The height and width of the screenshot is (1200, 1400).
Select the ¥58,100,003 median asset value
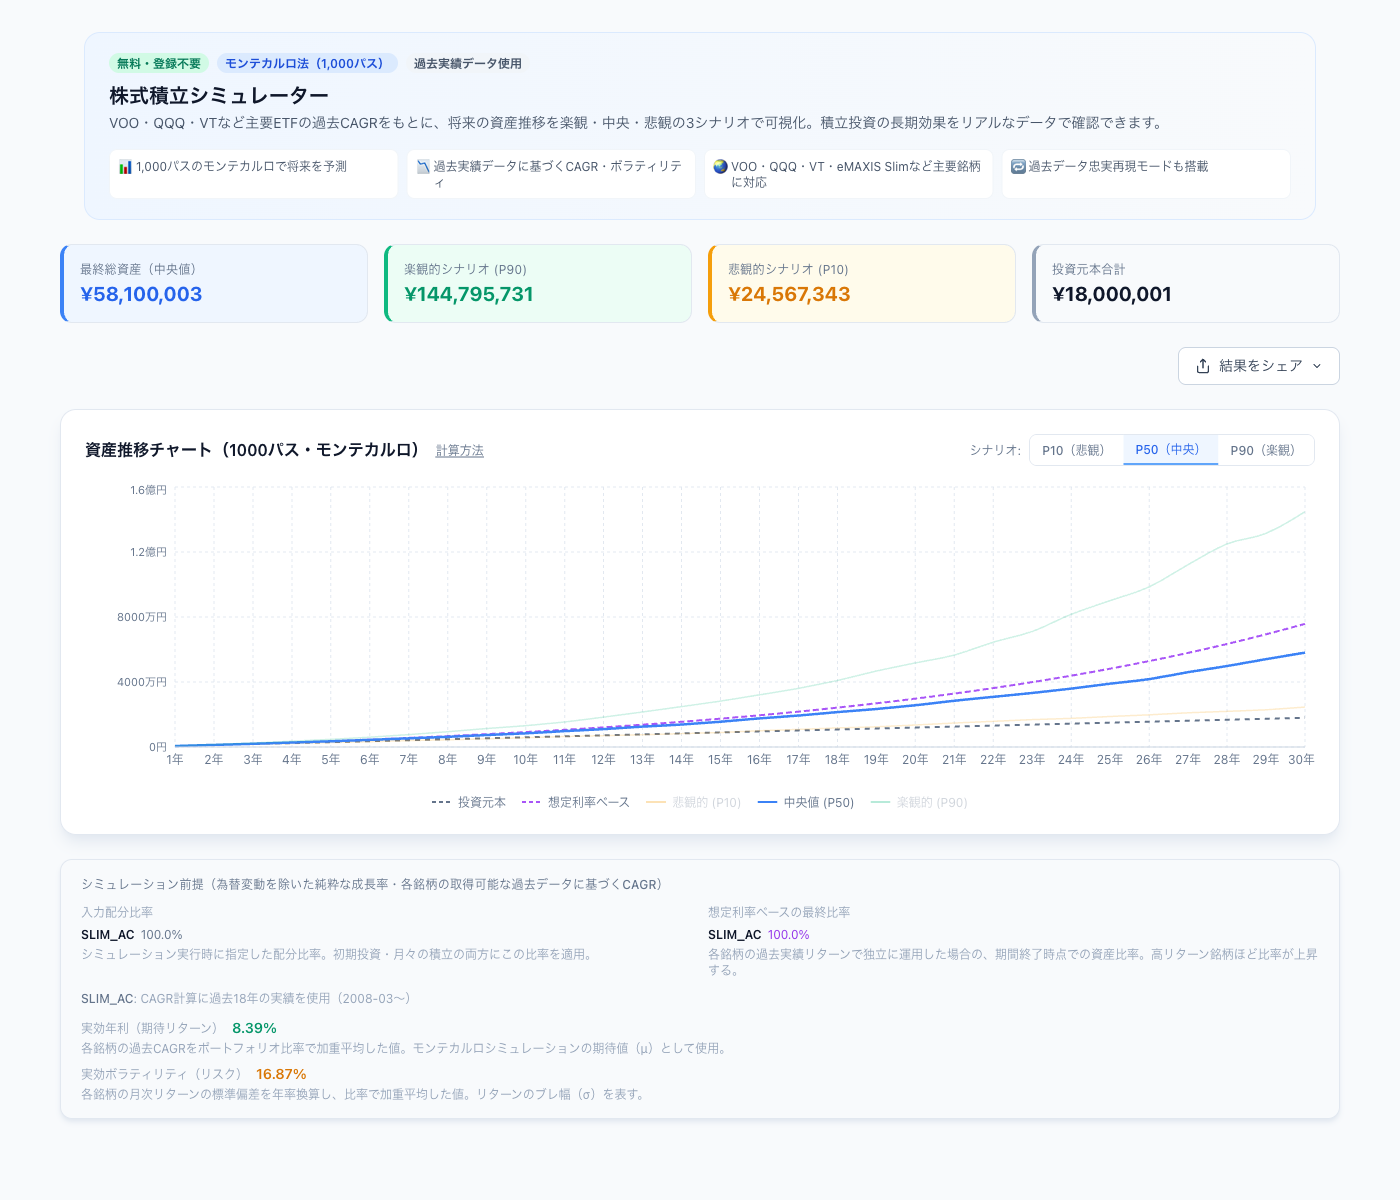[141, 294]
